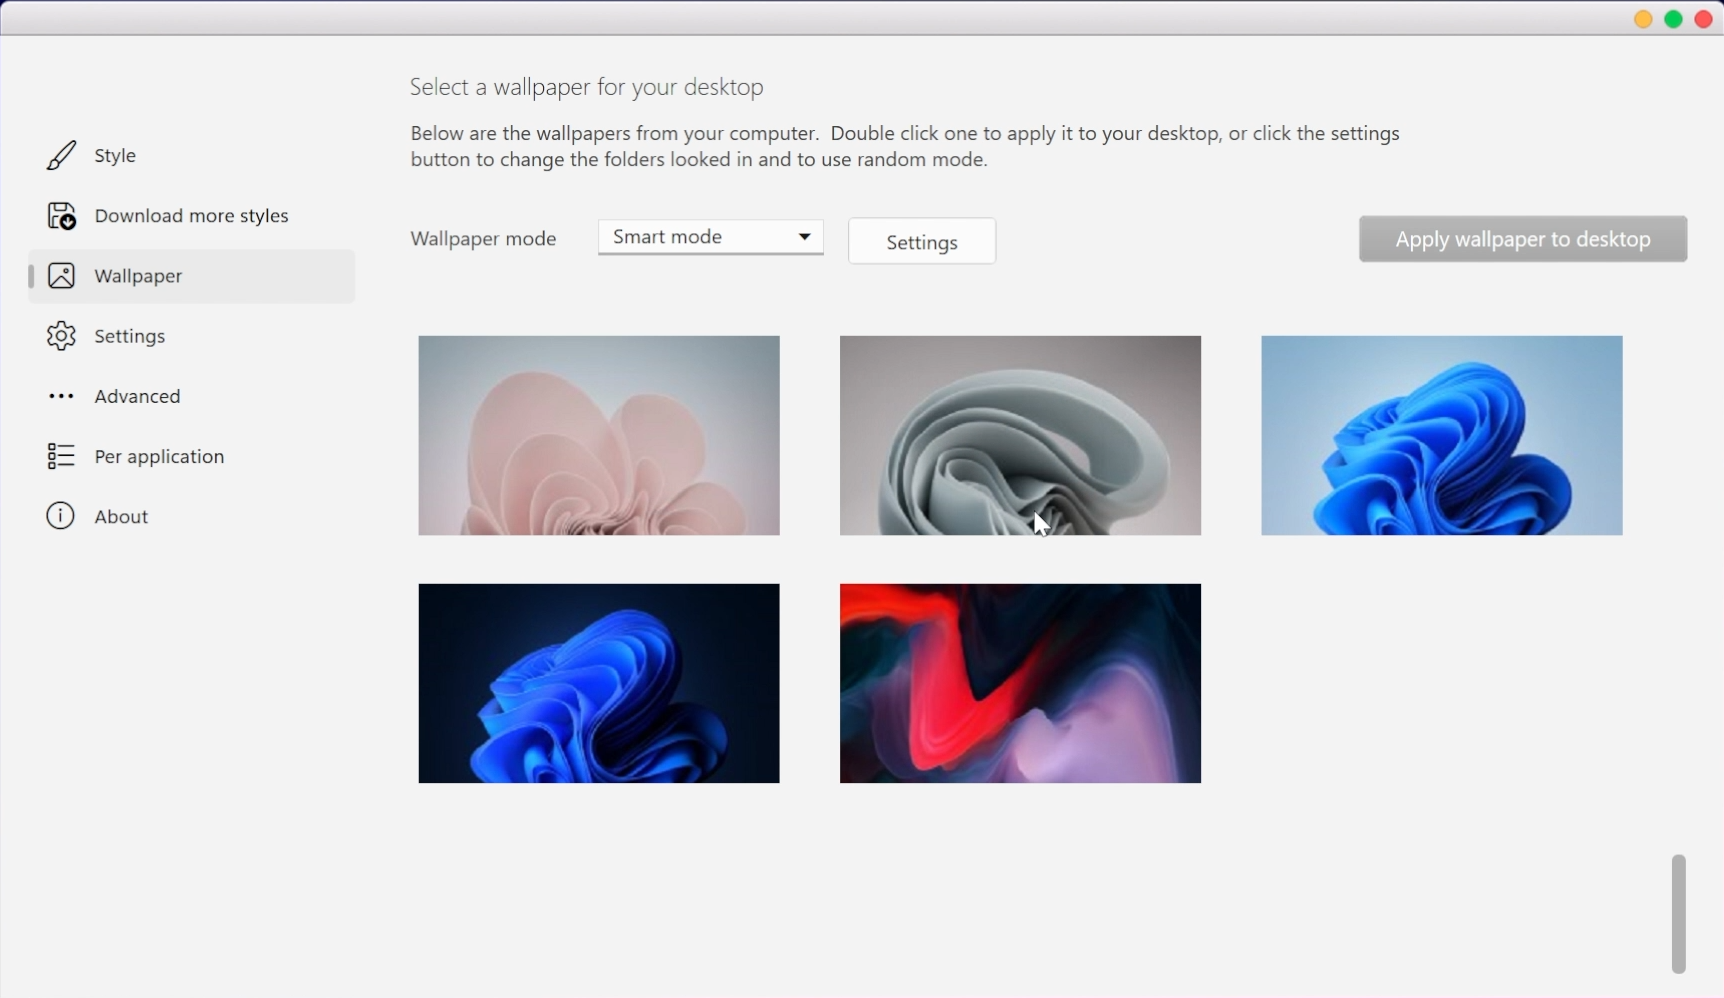Click the Advanced ellipsis icon
The image size is (1724, 998).
point(61,396)
